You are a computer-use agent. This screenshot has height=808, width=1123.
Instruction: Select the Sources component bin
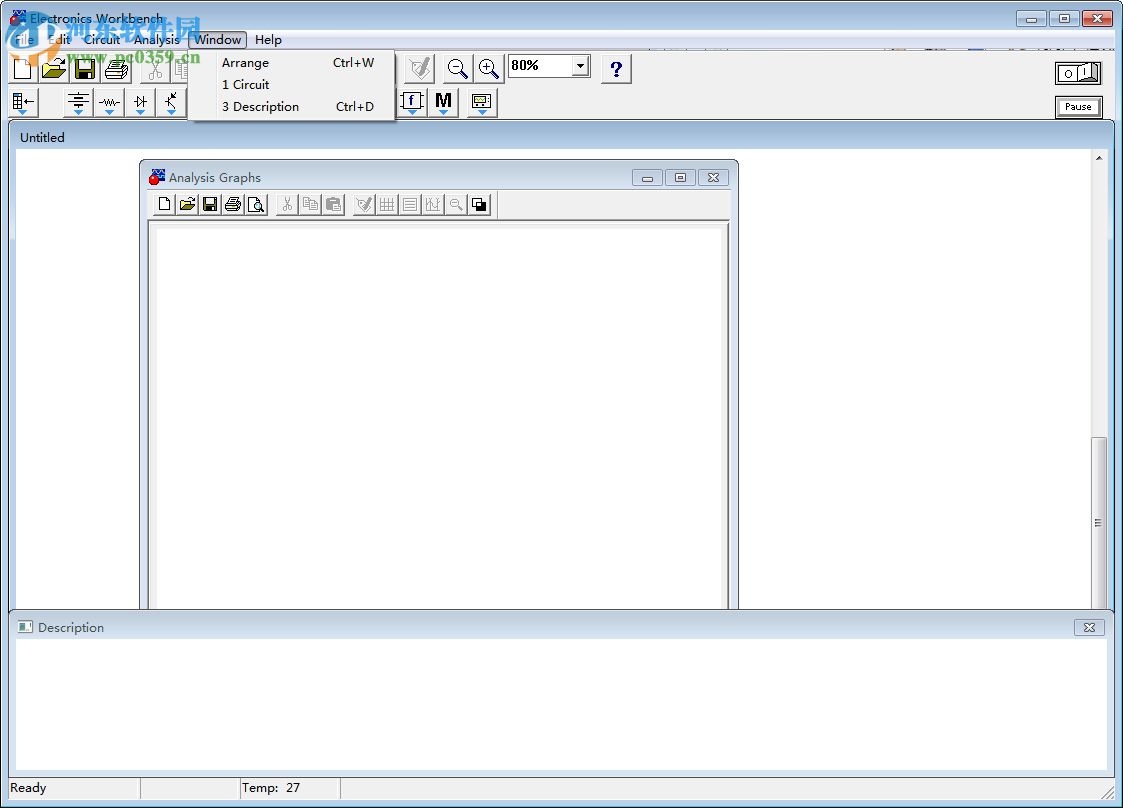(78, 100)
